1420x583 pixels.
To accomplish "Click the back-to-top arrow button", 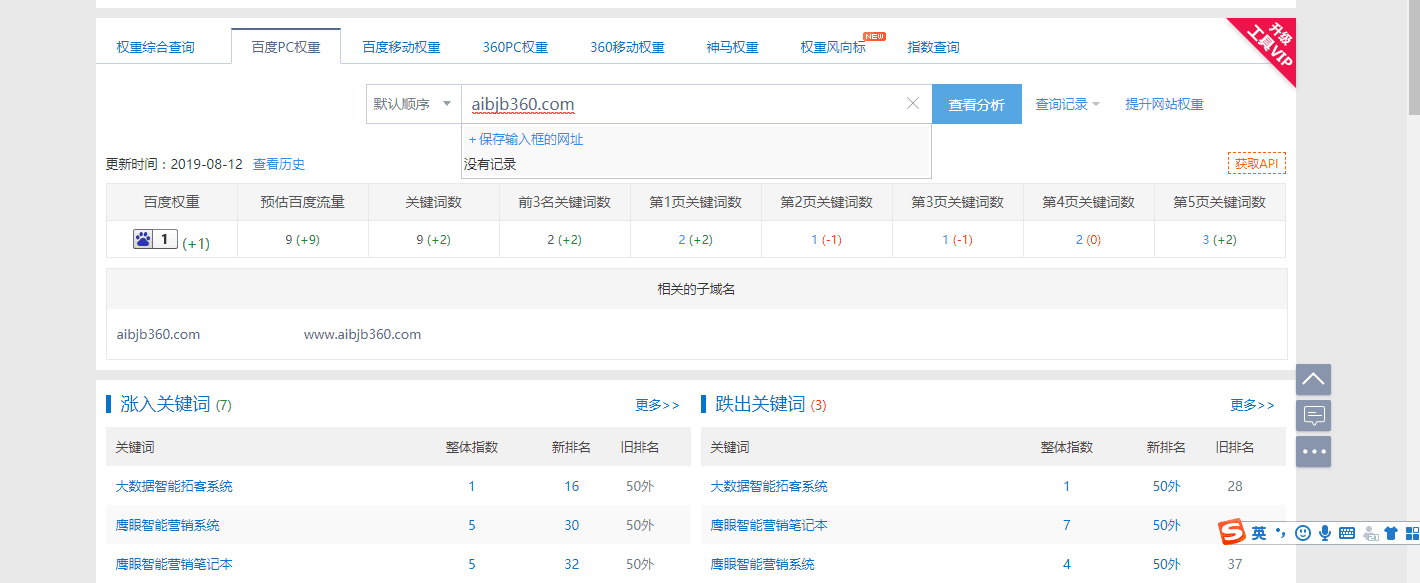I will (x=1313, y=379).
